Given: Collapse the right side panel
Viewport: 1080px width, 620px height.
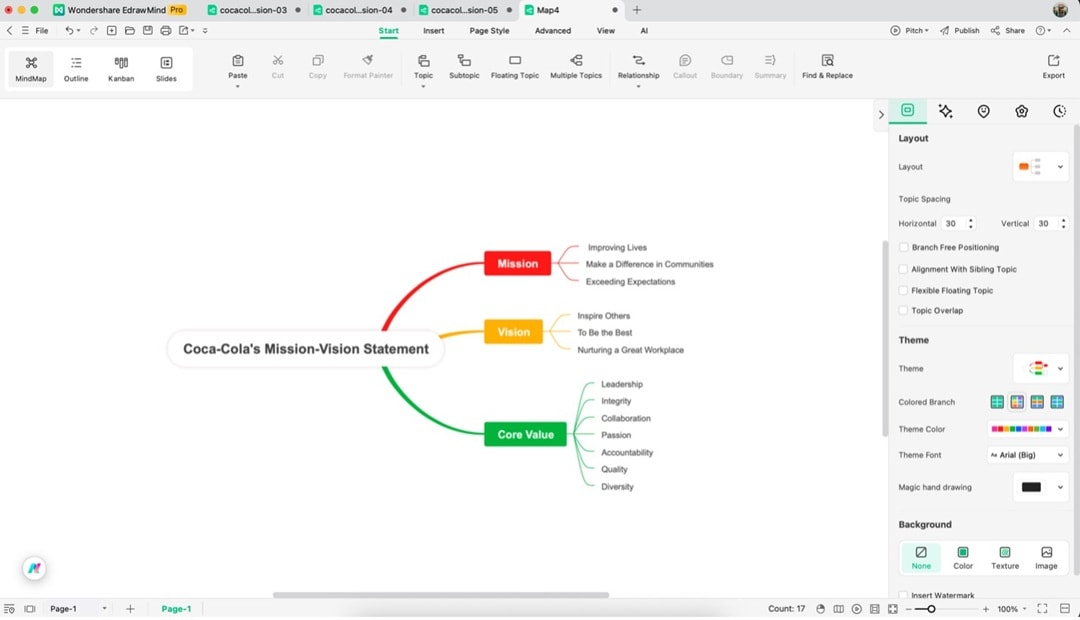Looking at the screenshot, I should (881, 115).
